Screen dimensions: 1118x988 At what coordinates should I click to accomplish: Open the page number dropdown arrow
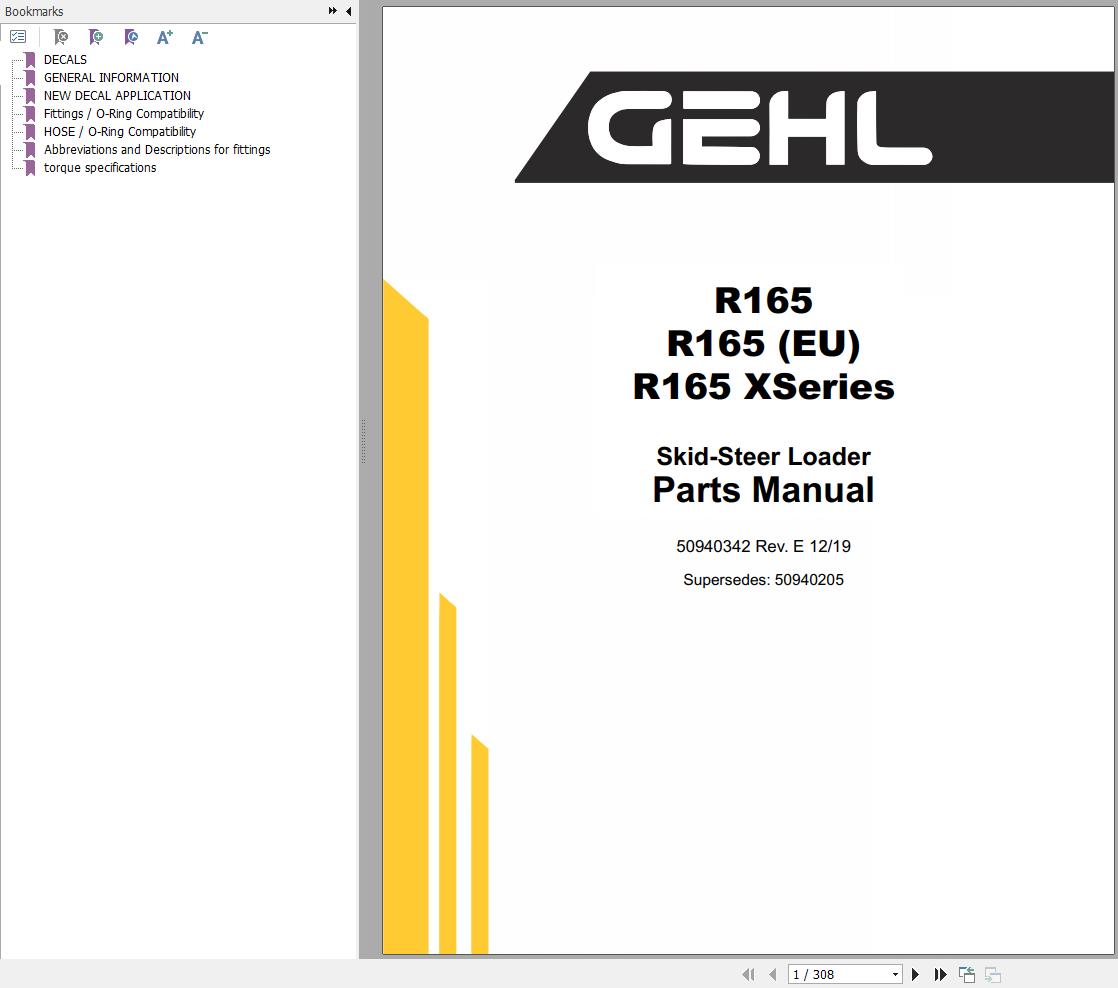pos(896,974)
